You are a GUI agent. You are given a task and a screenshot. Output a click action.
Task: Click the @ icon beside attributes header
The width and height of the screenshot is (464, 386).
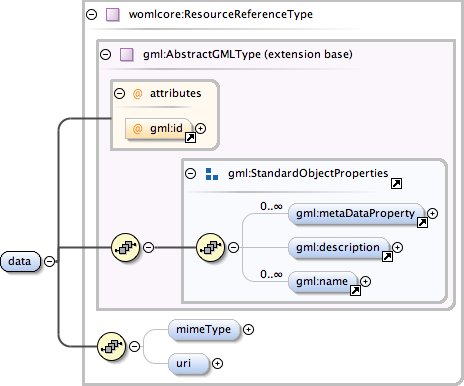(x=137, y=94)
